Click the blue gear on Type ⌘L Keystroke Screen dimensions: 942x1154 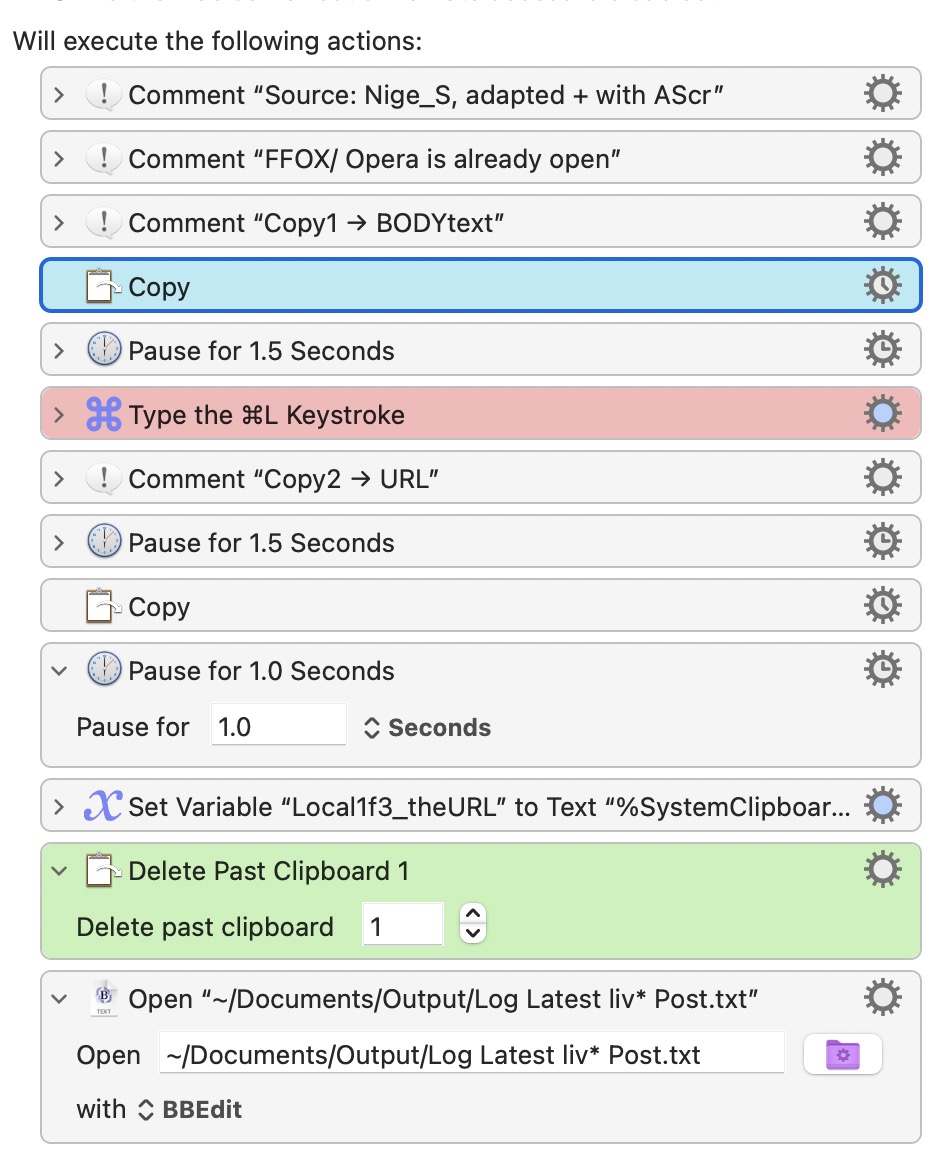click(x=881, y=415)
